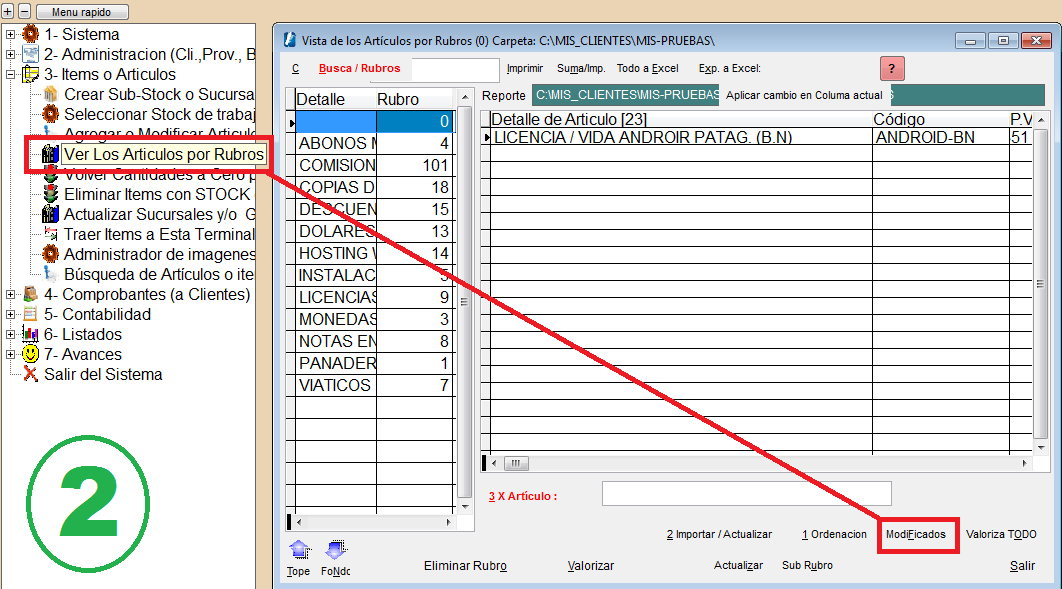Click Valoriza TODO button
This screenshot has width=1062, height=589.
tap(1001, 534)
